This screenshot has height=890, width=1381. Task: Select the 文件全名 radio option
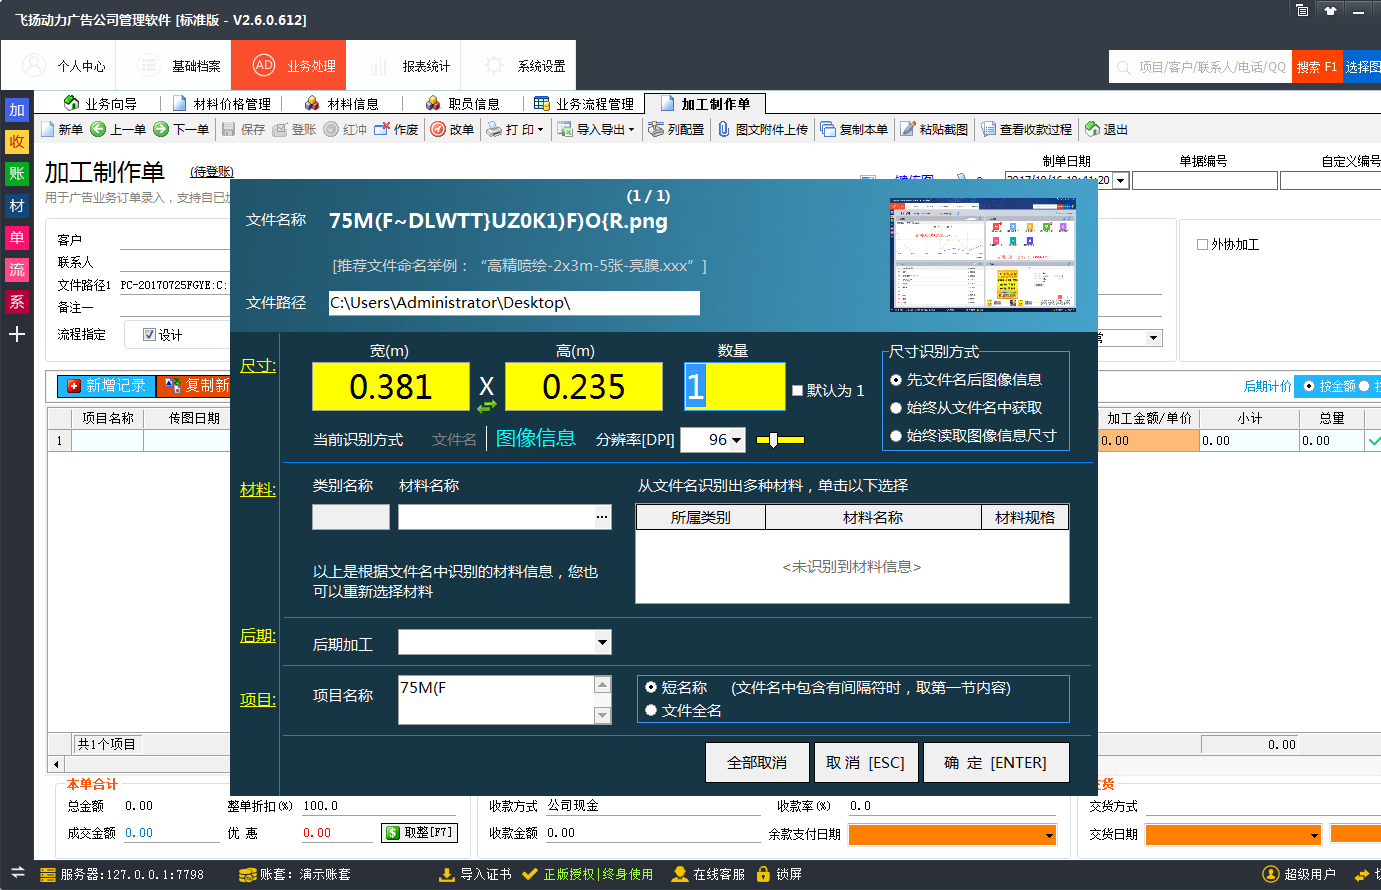[x=651, y=710]
